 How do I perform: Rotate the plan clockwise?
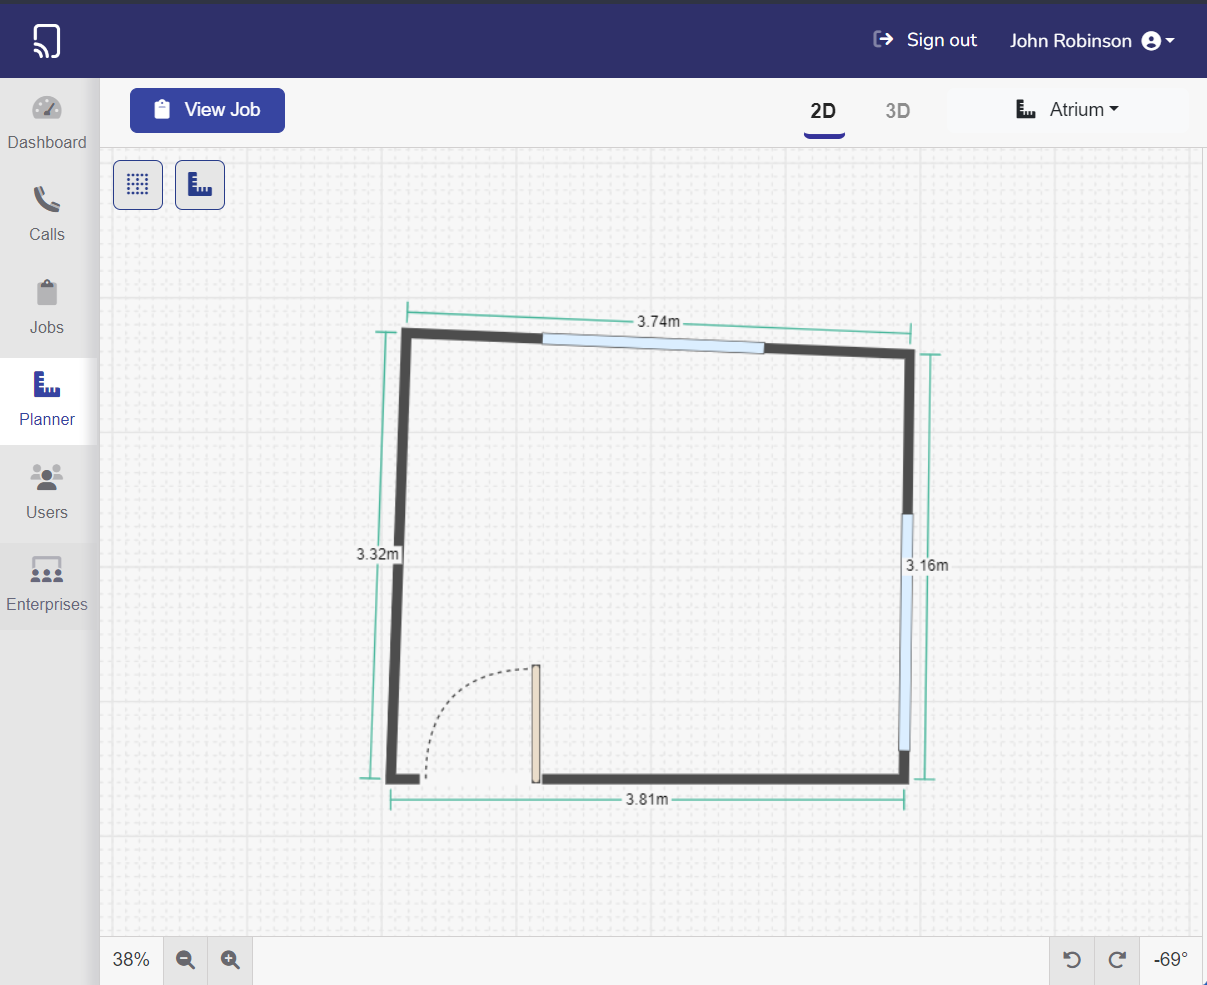tap(1118, 960)
